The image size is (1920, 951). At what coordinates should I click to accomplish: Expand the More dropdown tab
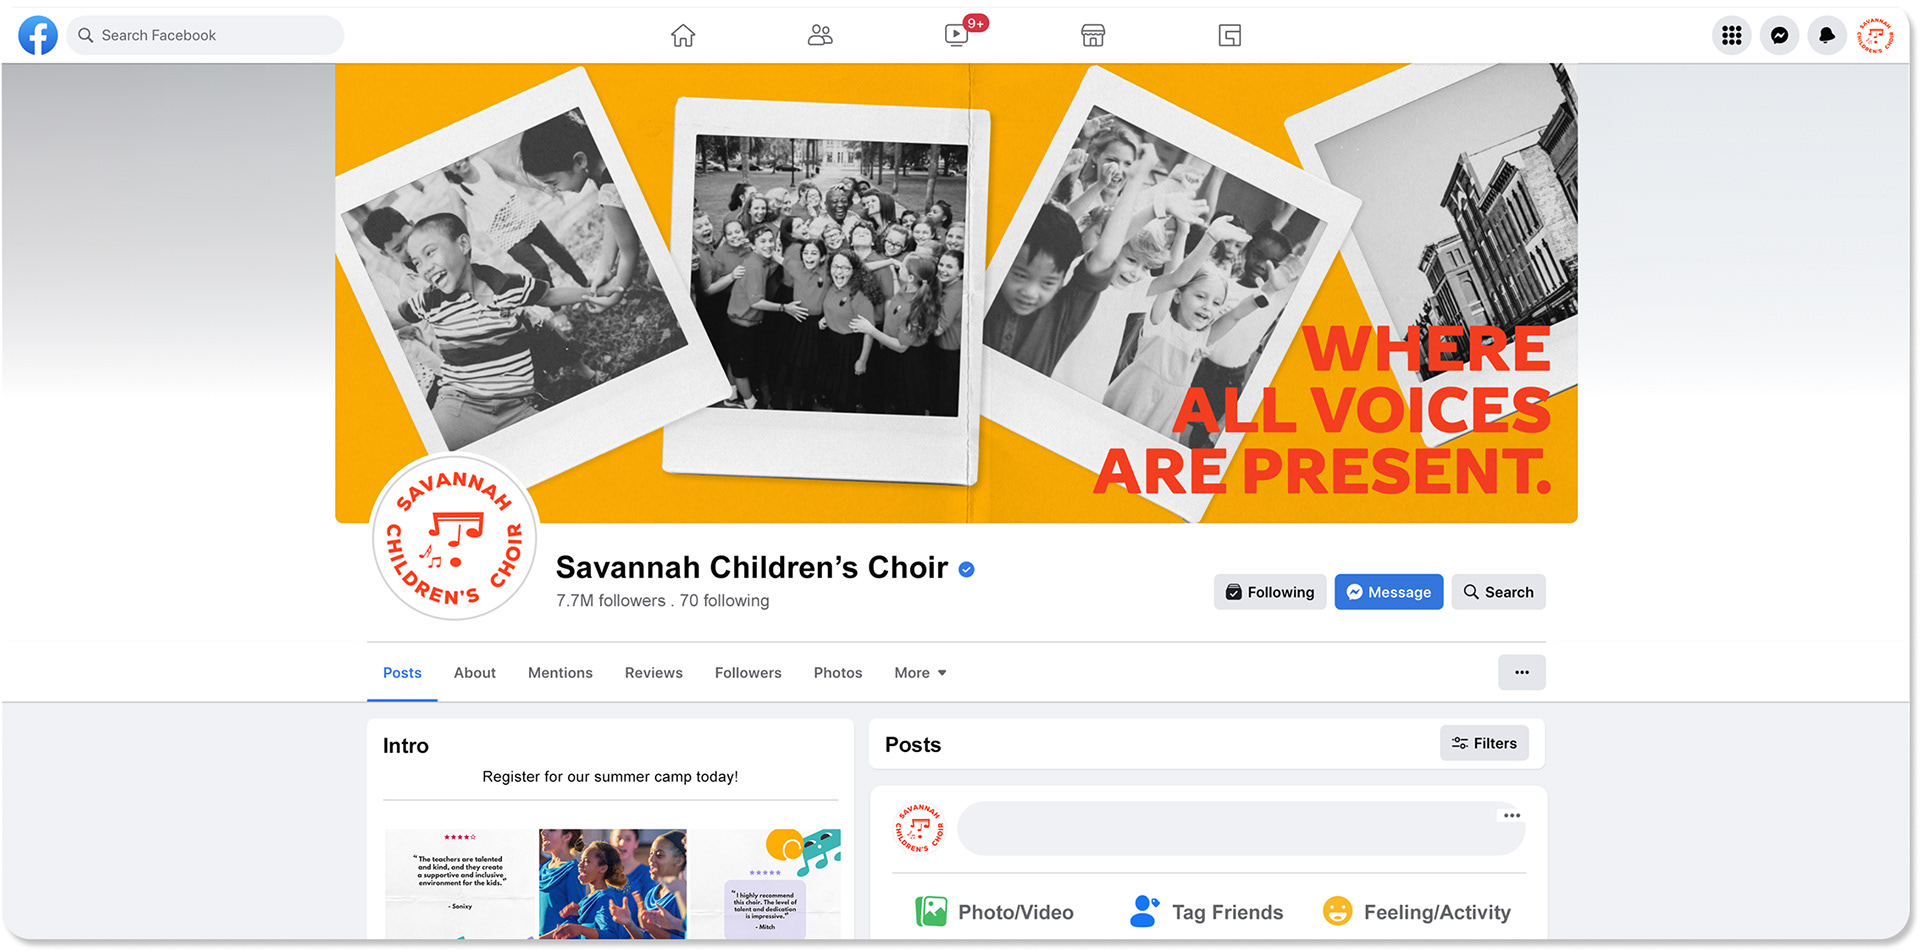(x=920, y=673)
